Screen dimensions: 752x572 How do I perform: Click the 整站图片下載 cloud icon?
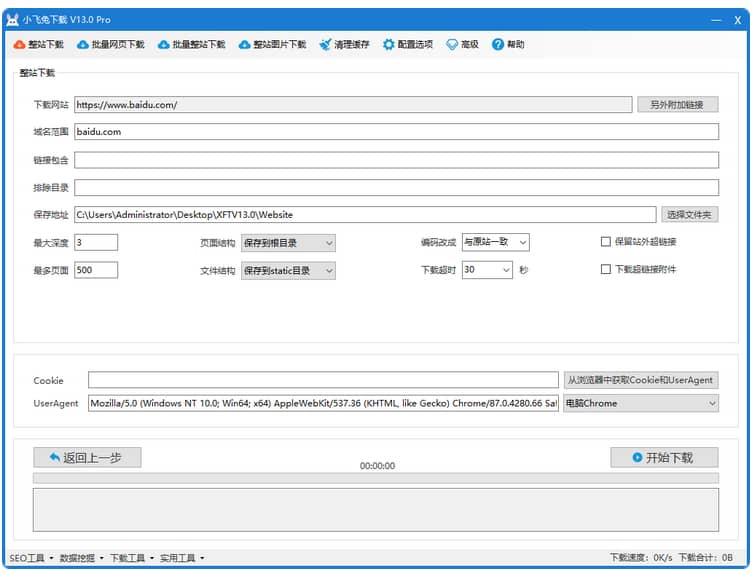tap(245, 45)
